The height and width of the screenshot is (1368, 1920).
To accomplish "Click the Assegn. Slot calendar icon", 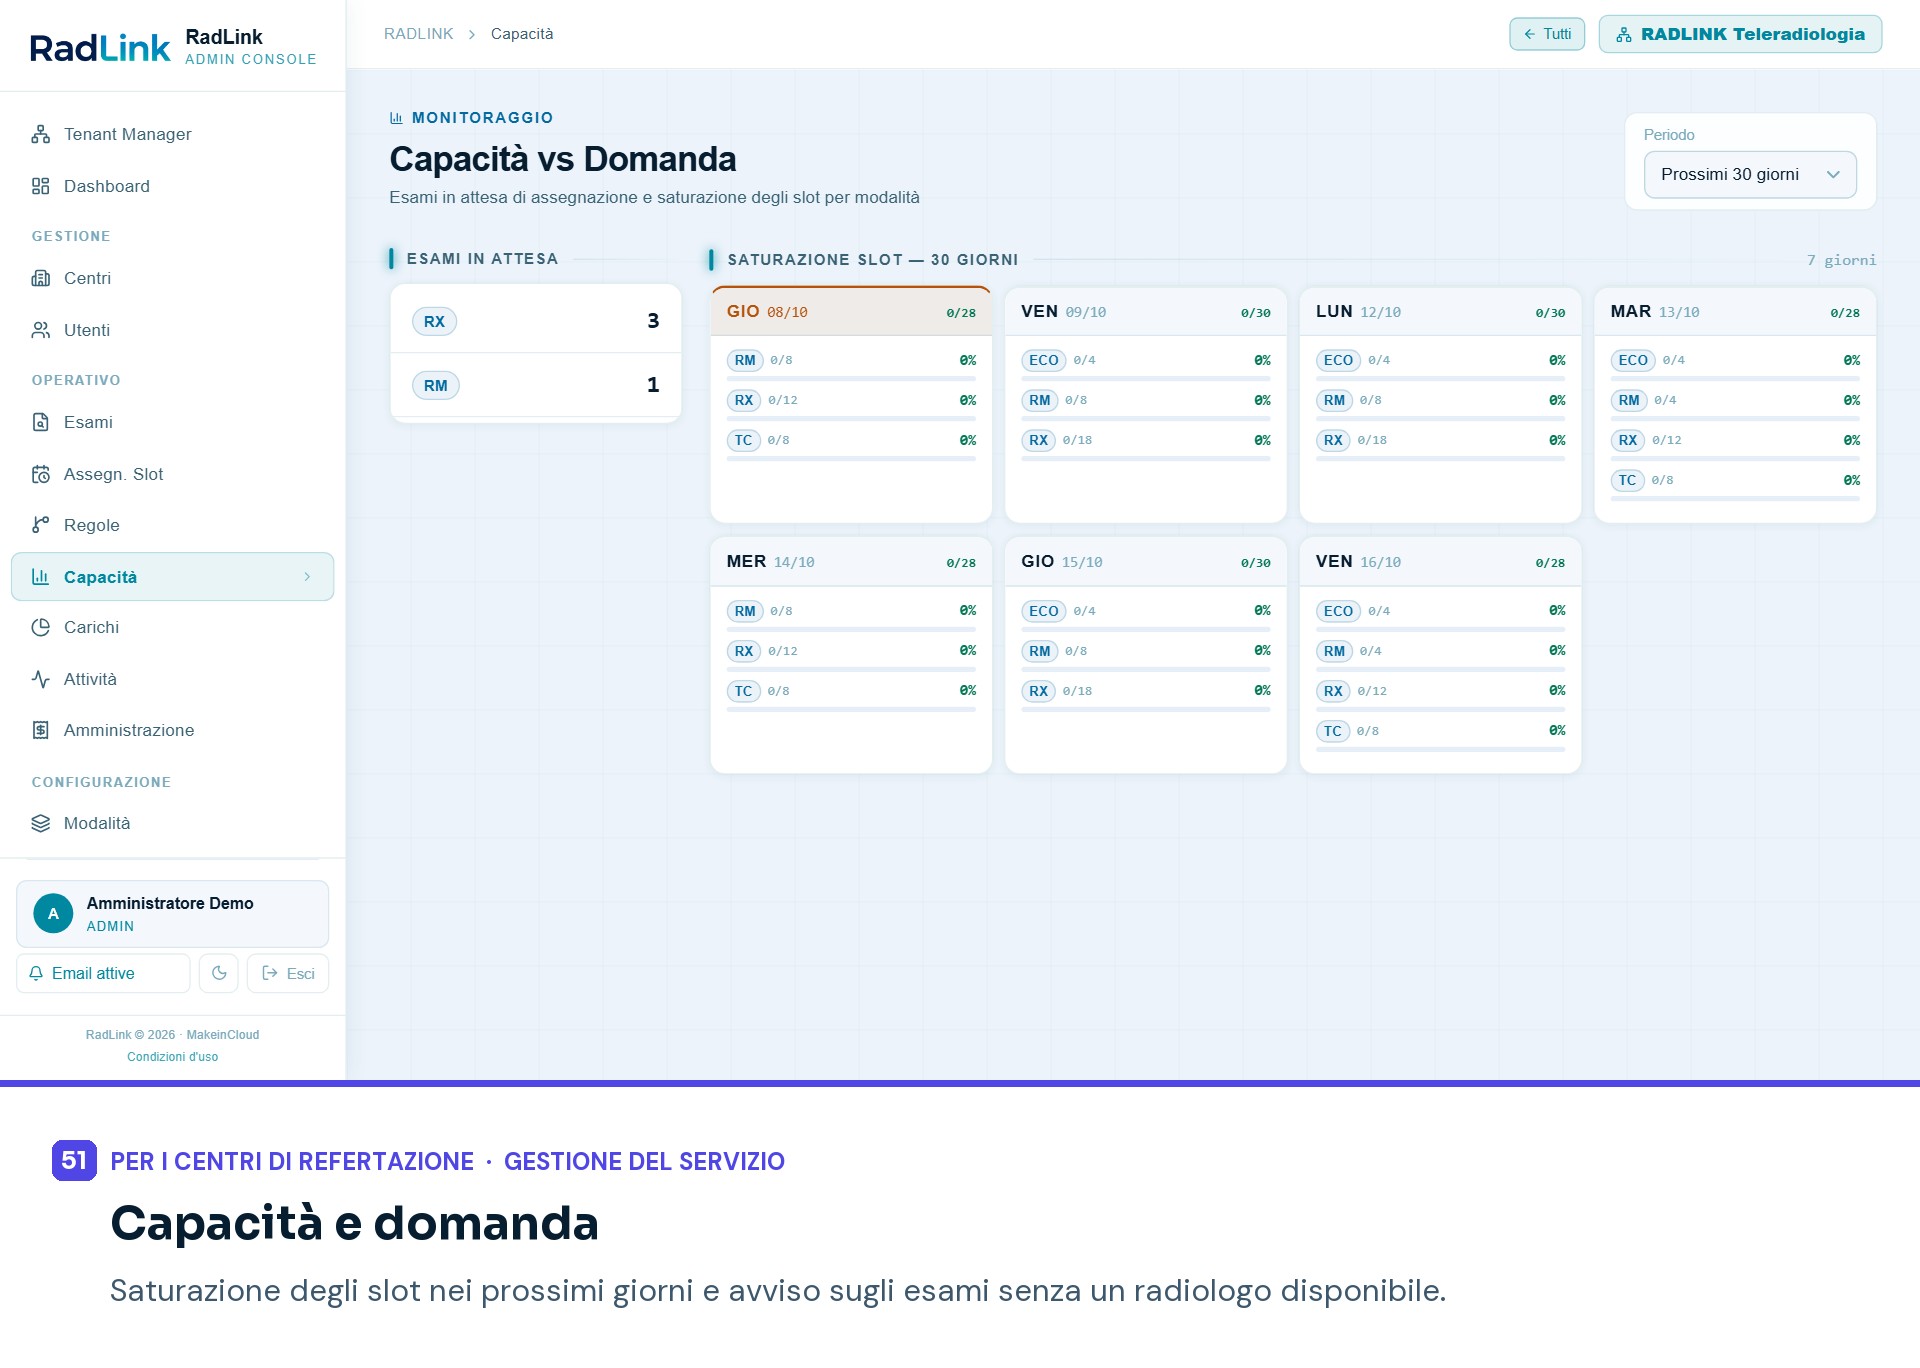I will pos(40,474).
